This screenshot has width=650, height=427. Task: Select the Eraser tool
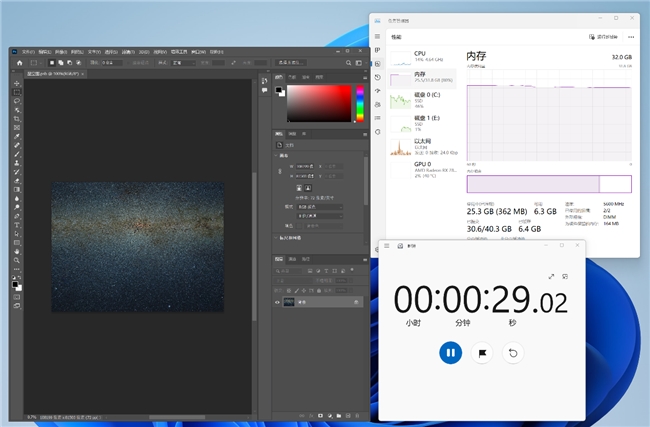pos(17,181)
